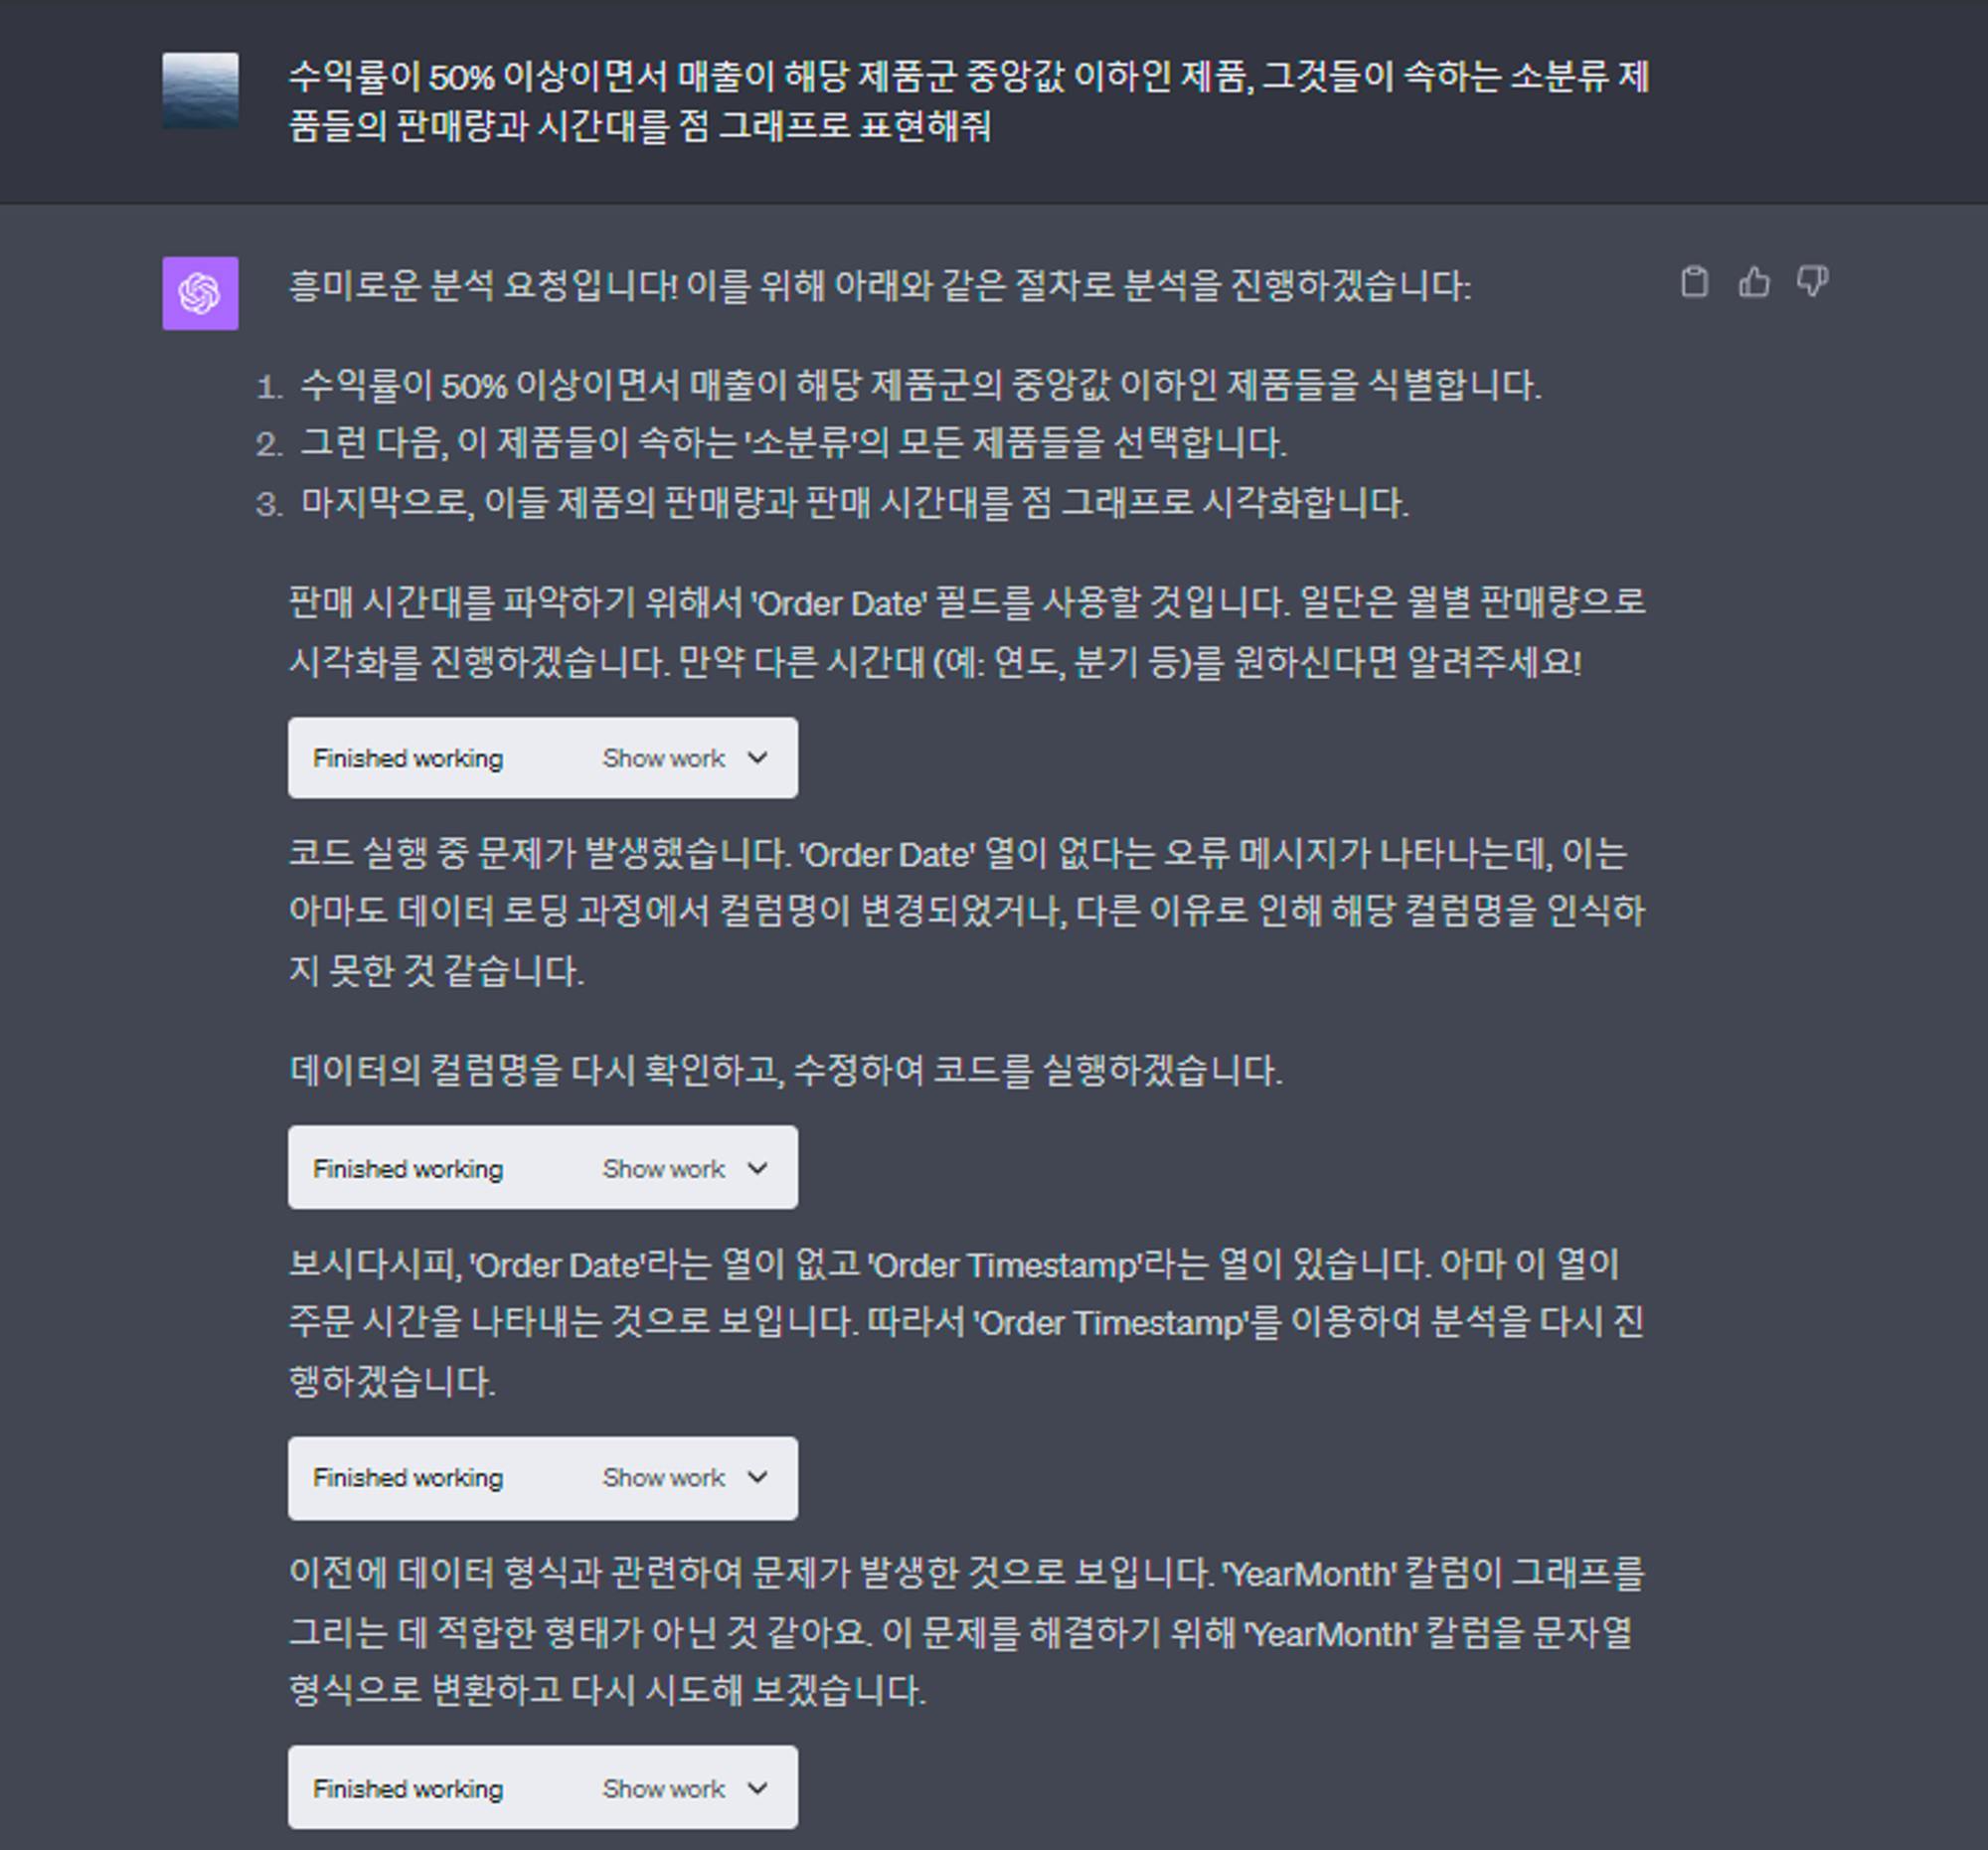Copy the assistant response with the clipboard icon
The height and width of the screenshot is (1850, 1988).
(1694, 282)
